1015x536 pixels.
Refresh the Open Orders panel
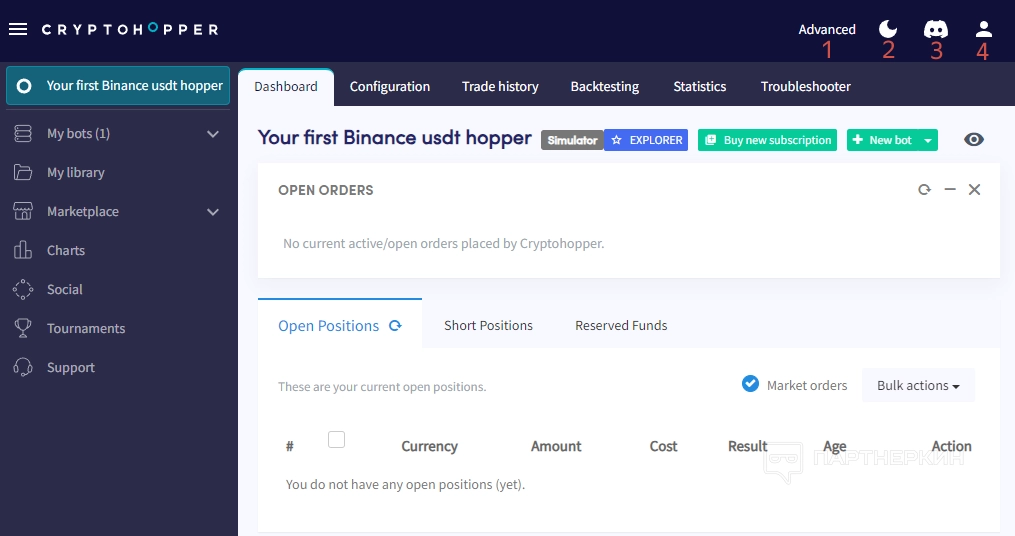(924, 190)
